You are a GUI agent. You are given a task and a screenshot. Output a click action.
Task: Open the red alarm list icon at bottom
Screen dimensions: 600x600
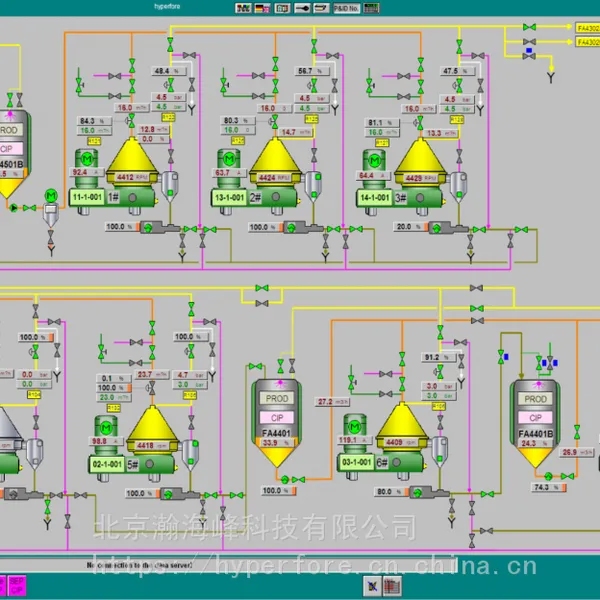click(x=393, y=586)
